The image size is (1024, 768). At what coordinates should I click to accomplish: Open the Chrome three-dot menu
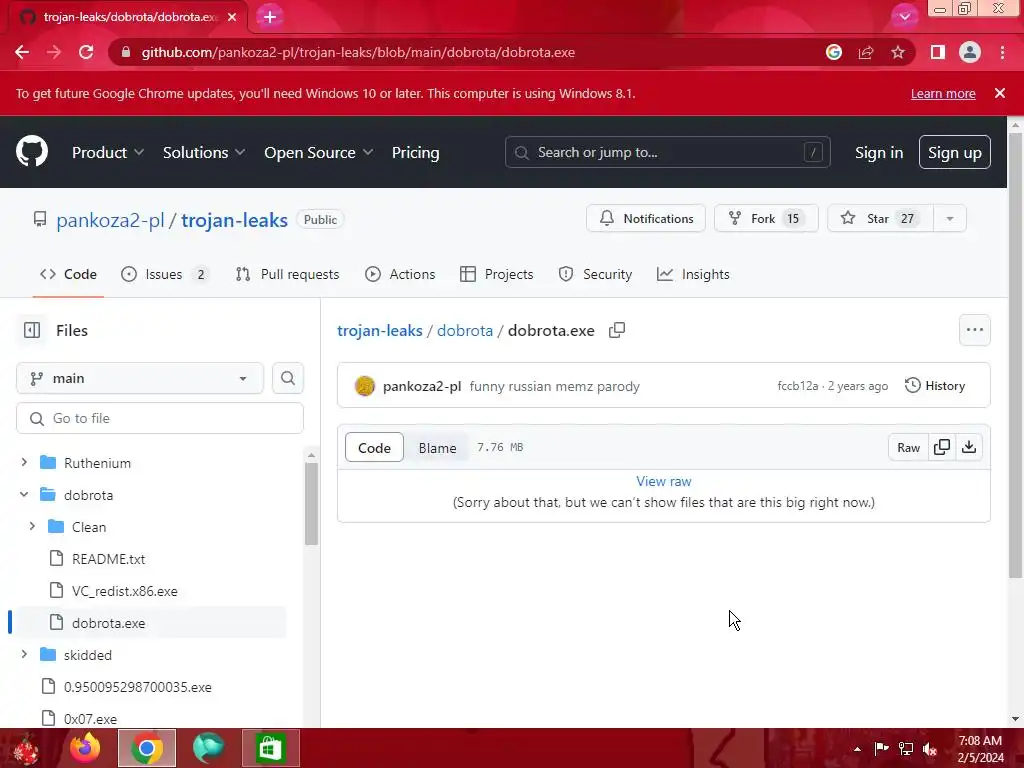point(1002,52)
